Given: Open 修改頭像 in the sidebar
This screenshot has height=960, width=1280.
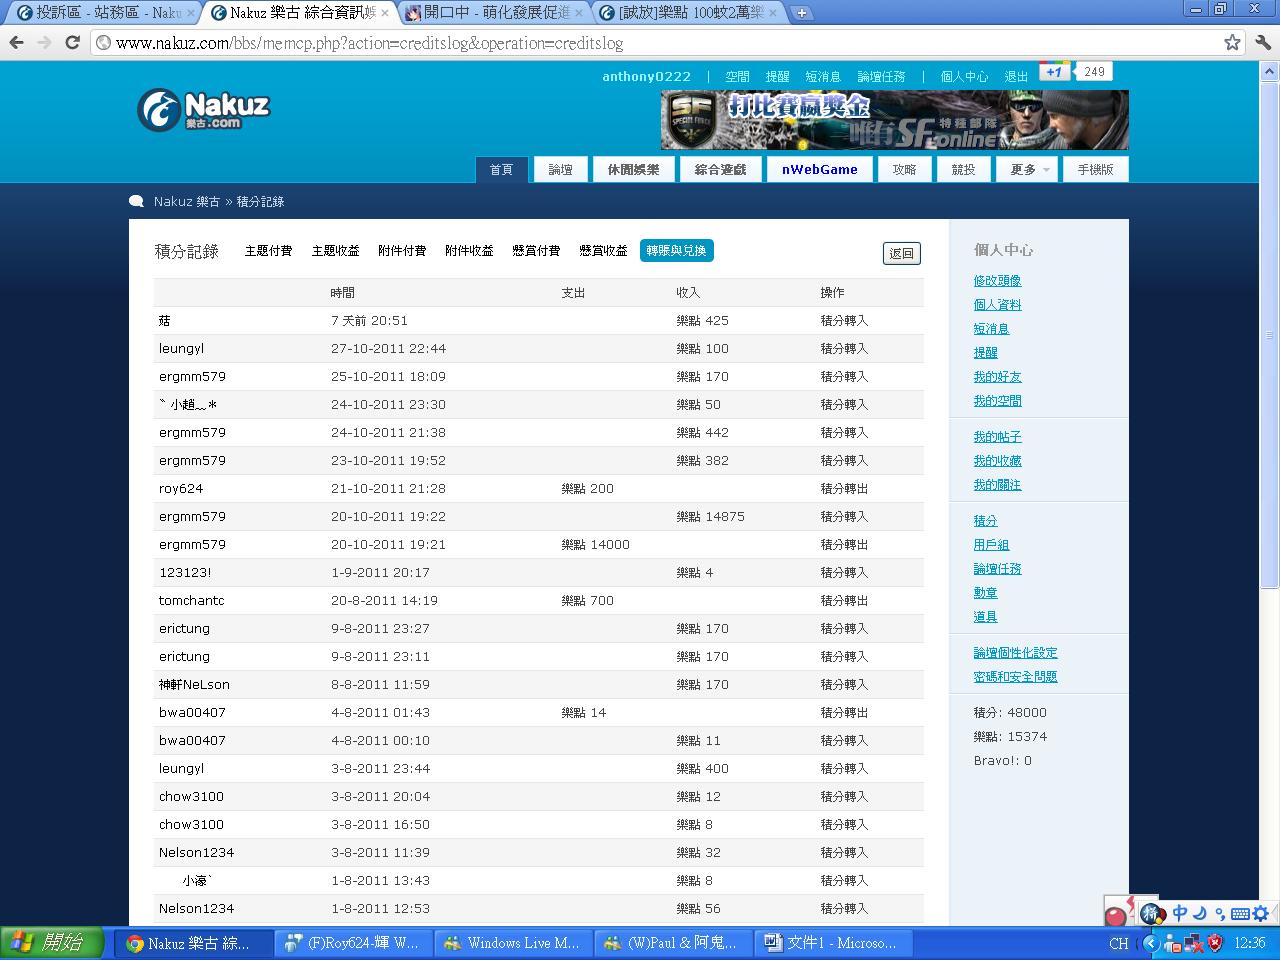Looking at the screenshot, I should (x=997, y=281).
